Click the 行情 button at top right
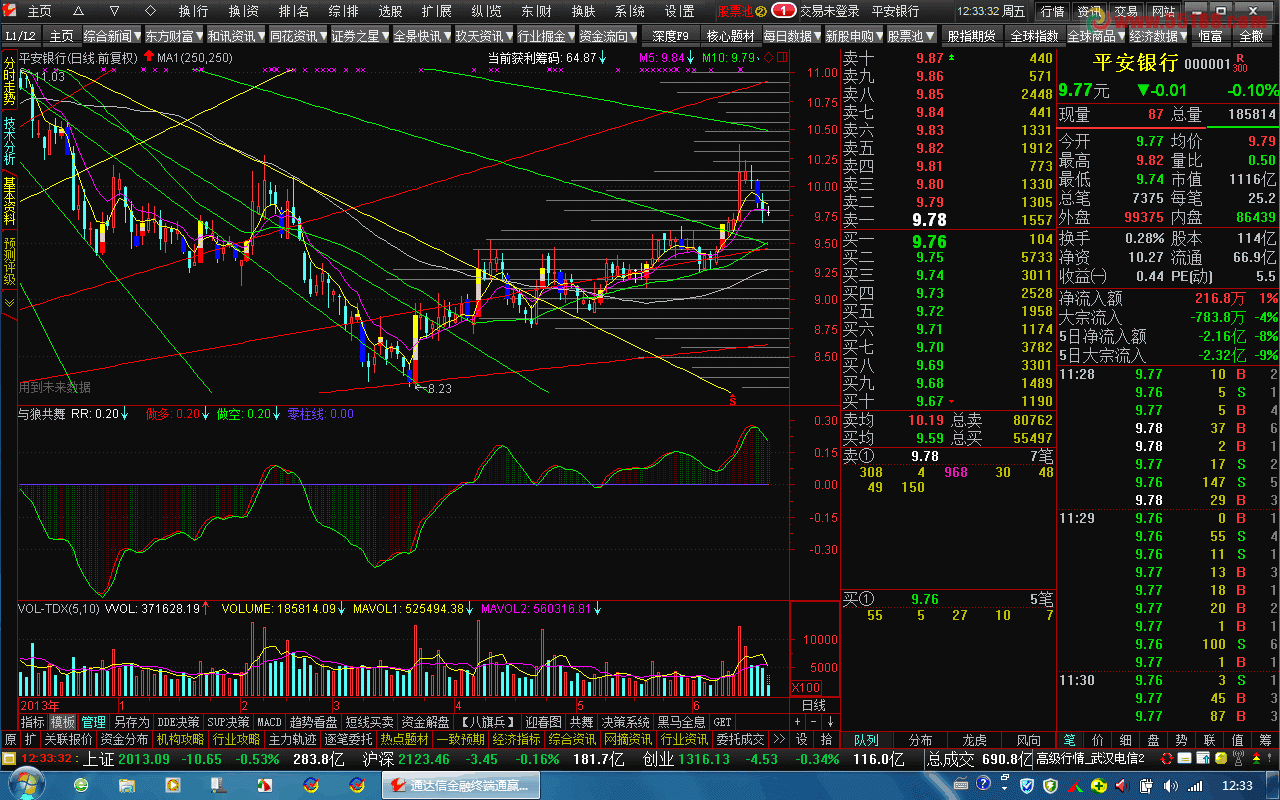 1053,11
